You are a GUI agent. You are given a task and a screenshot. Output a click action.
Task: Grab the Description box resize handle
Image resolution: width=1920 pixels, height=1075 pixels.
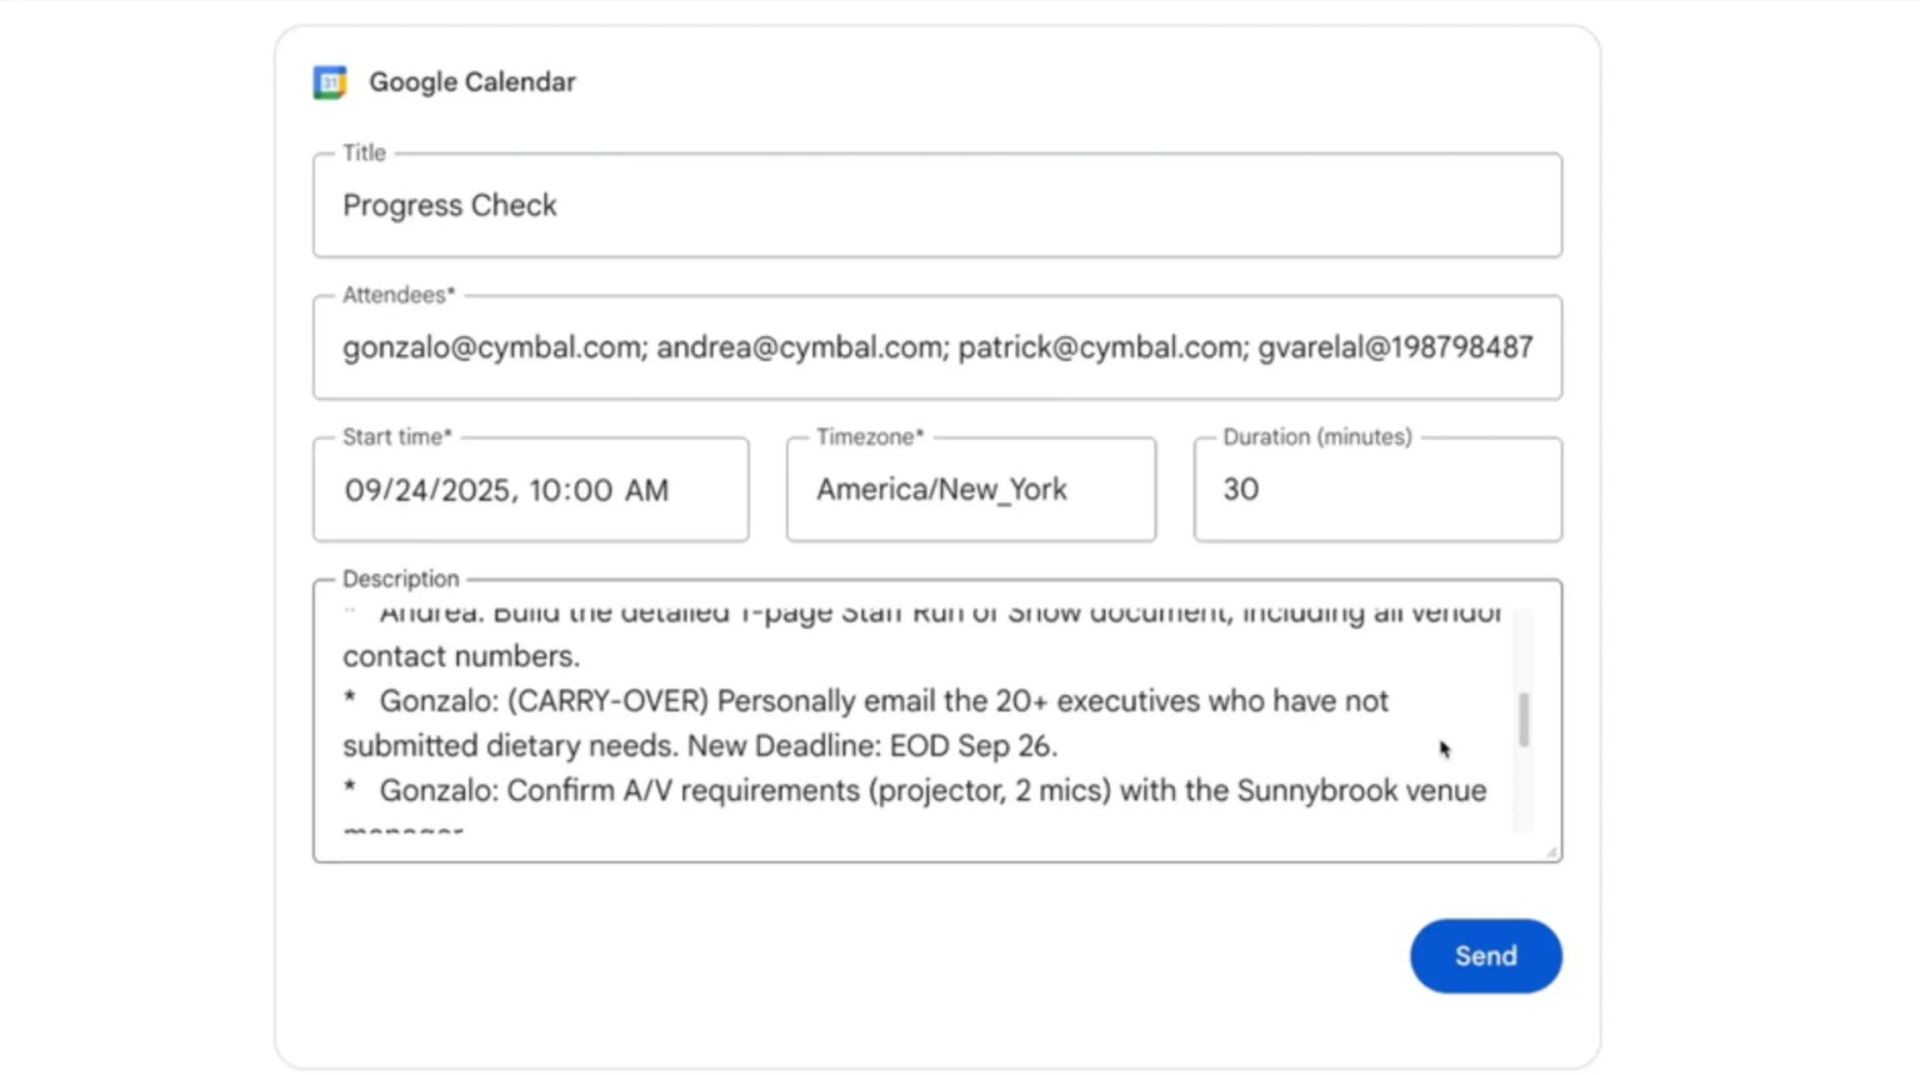point(1550,851)
